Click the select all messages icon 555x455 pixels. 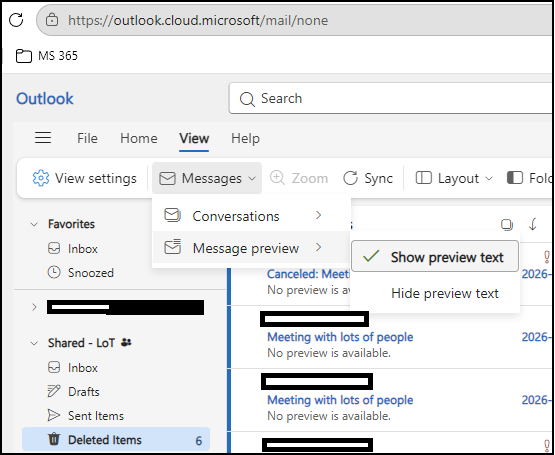pos(507,224)
